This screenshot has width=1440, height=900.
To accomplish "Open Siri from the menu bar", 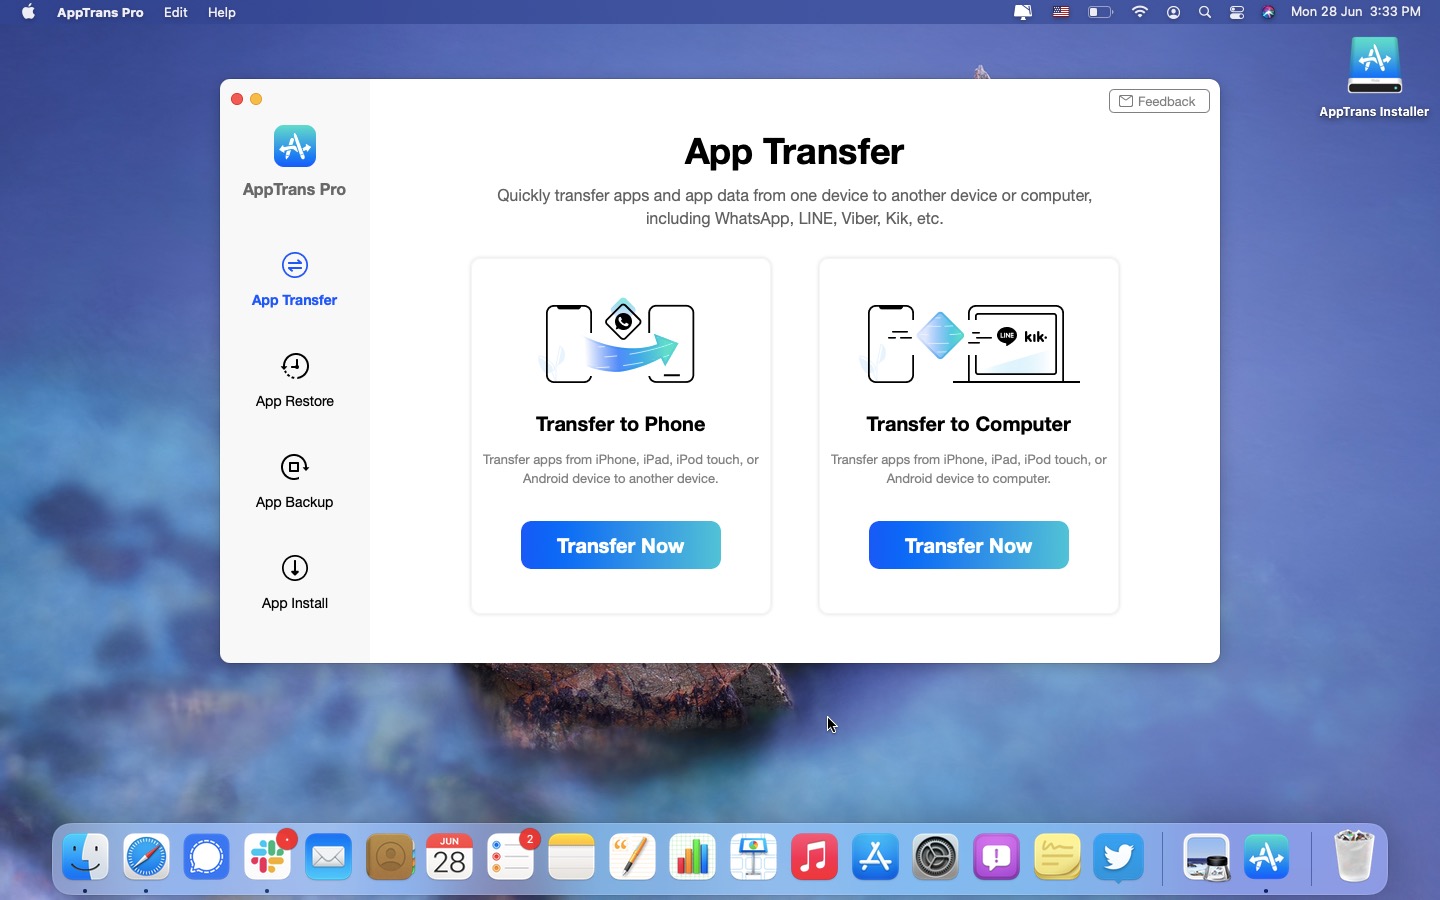I will point(1270,12).
